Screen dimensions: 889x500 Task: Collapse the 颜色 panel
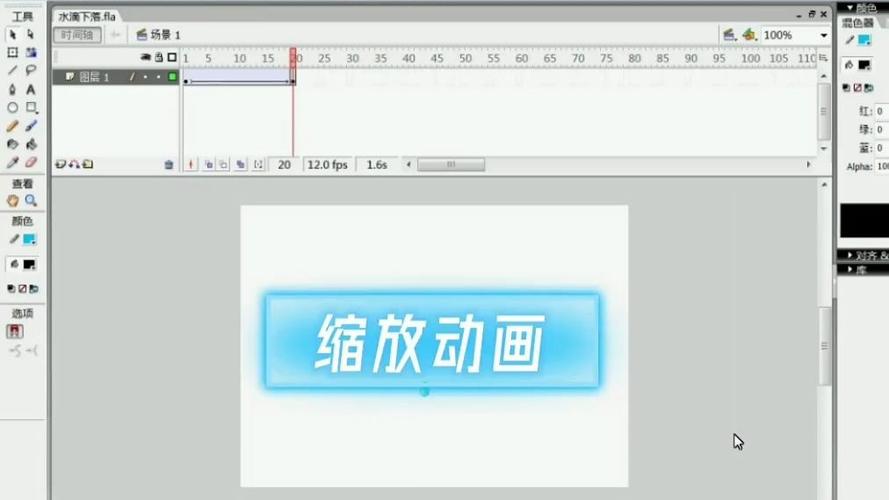pos(850,7)
